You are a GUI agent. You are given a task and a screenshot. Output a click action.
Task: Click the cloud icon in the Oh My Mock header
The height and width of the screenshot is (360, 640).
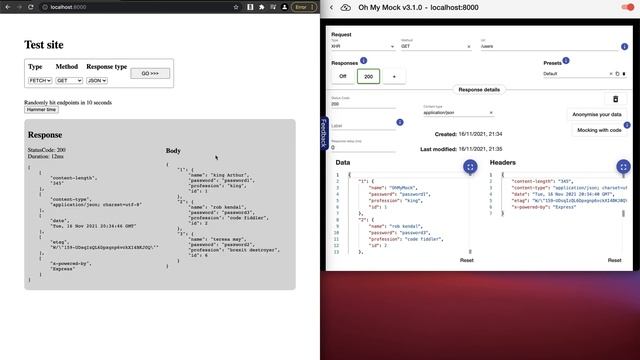pos(345,7)
